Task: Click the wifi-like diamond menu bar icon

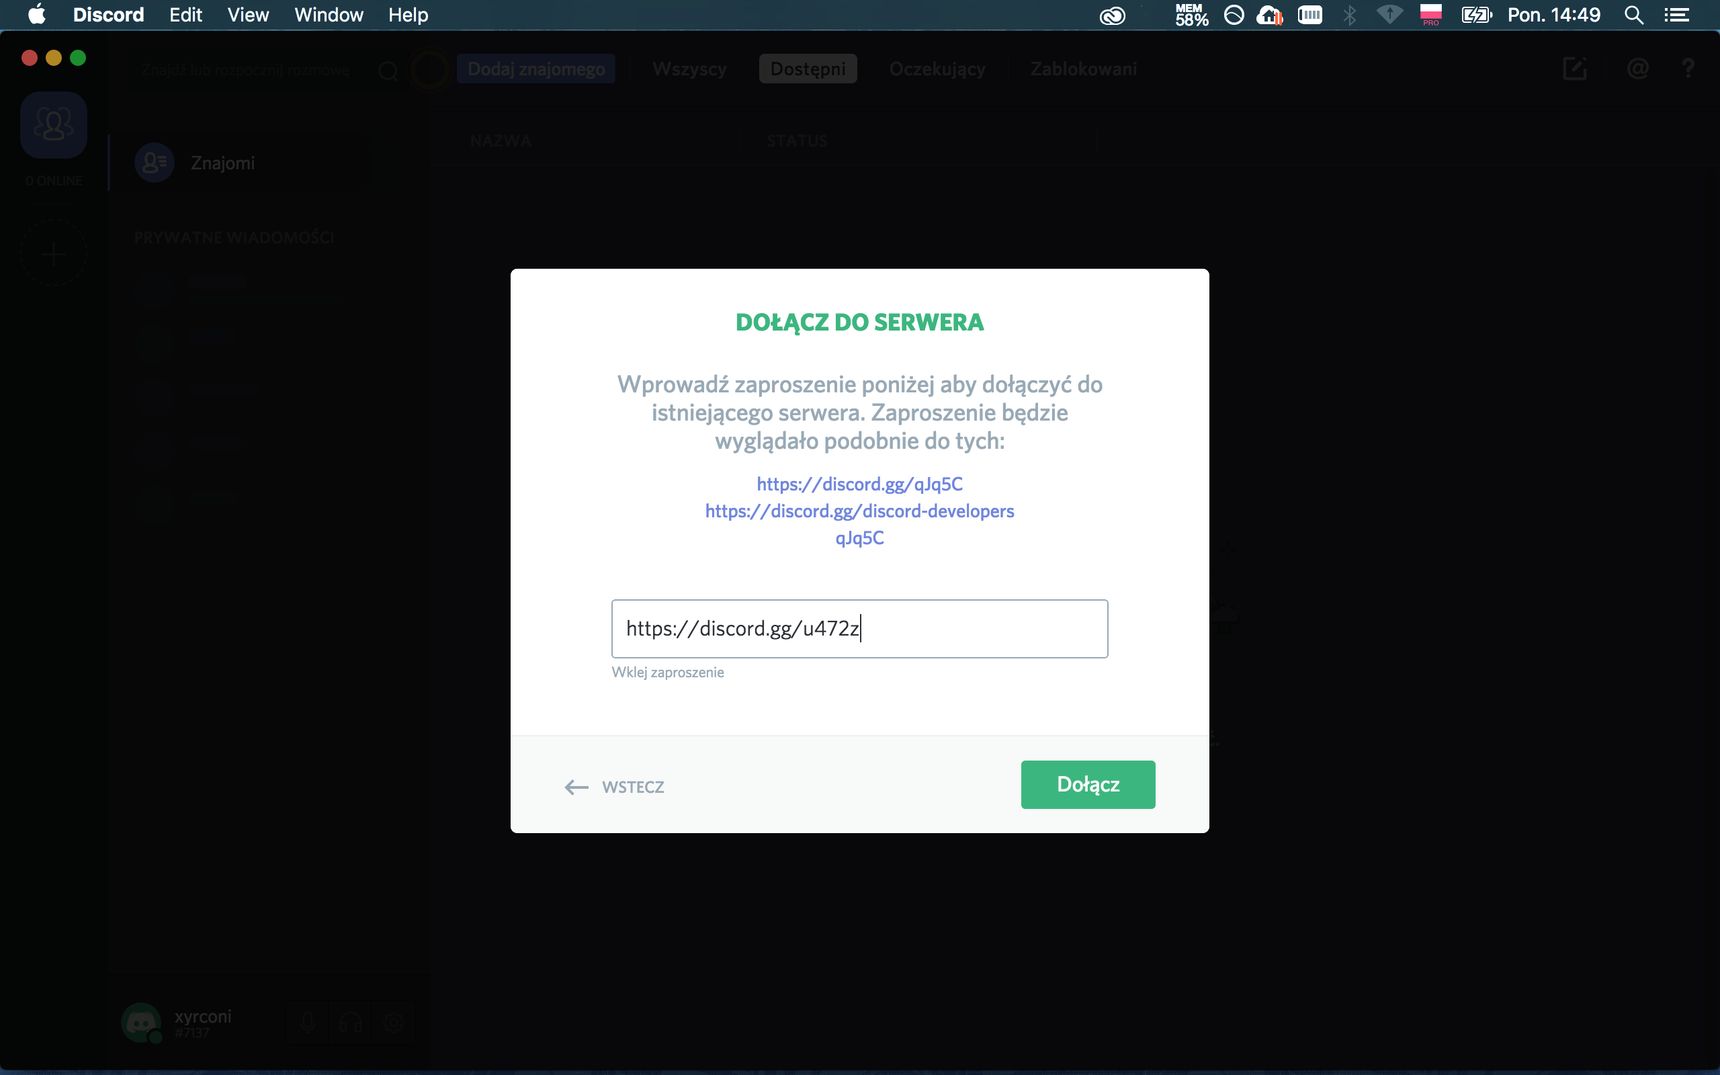Action: [1389, 15]
